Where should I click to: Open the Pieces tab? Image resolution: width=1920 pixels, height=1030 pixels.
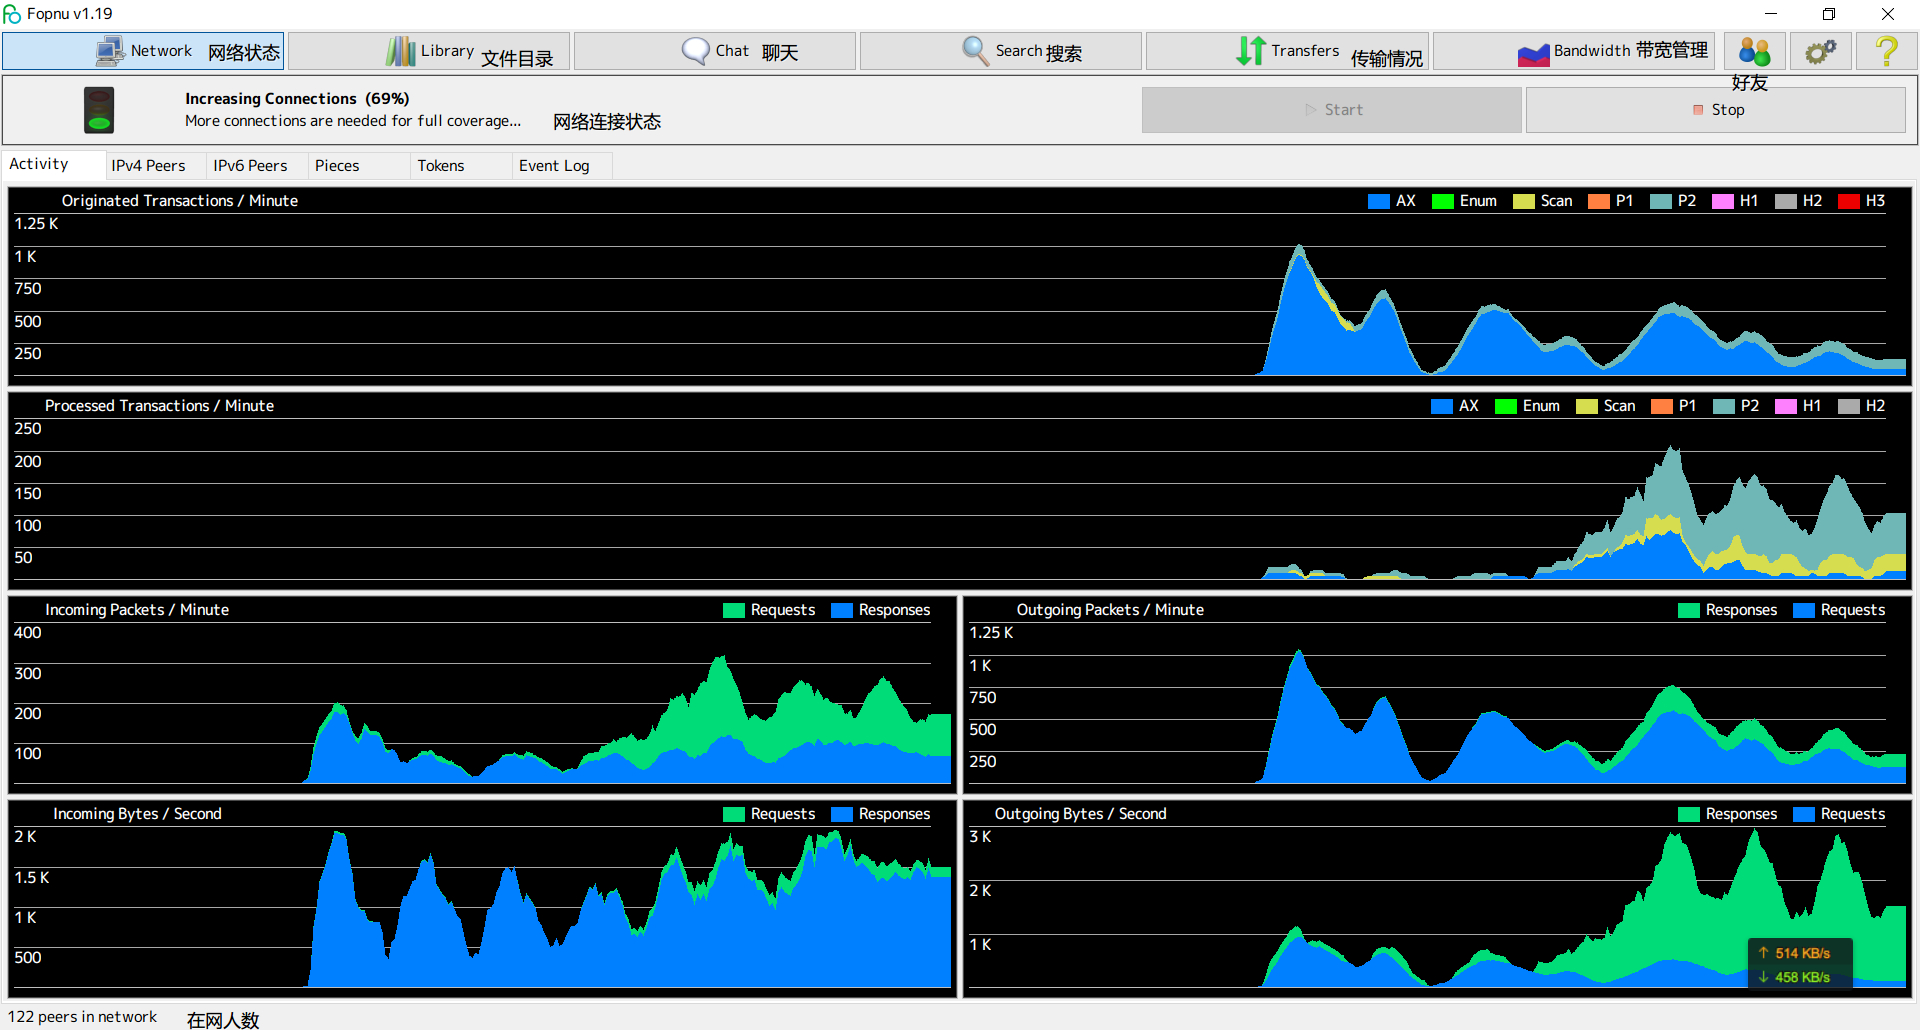[x=337, y=166]
